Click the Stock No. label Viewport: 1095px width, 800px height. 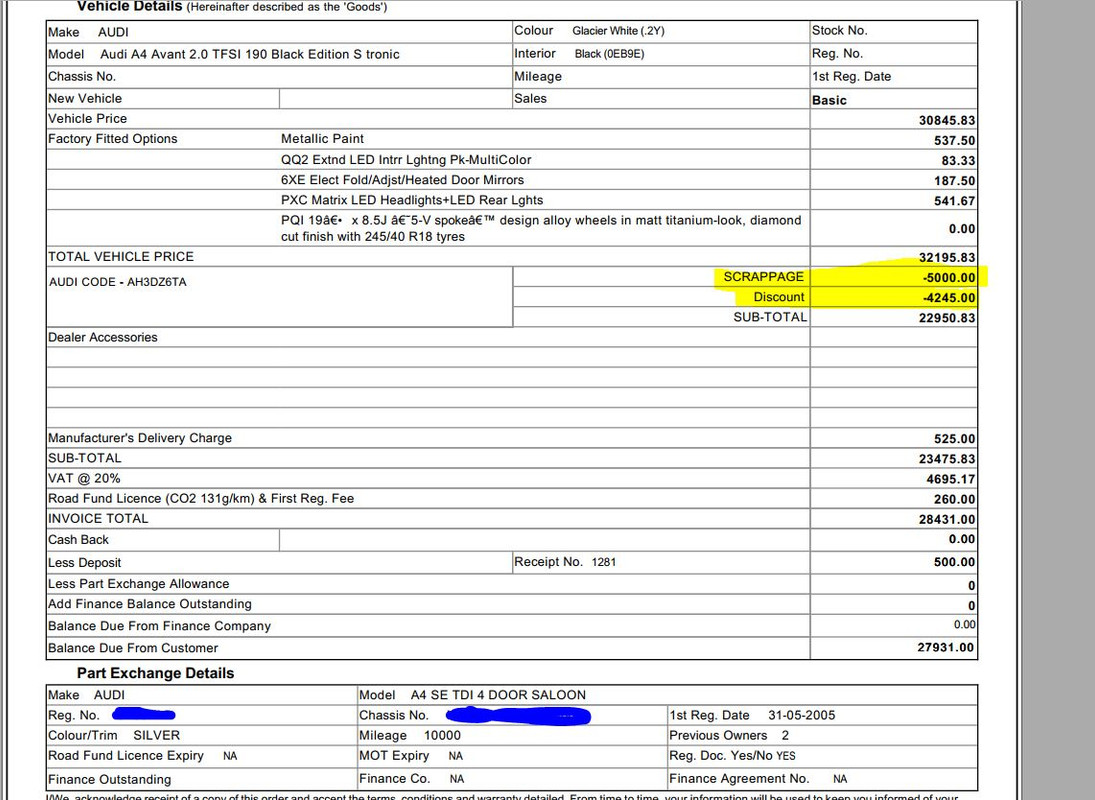[x=839, y=31]
